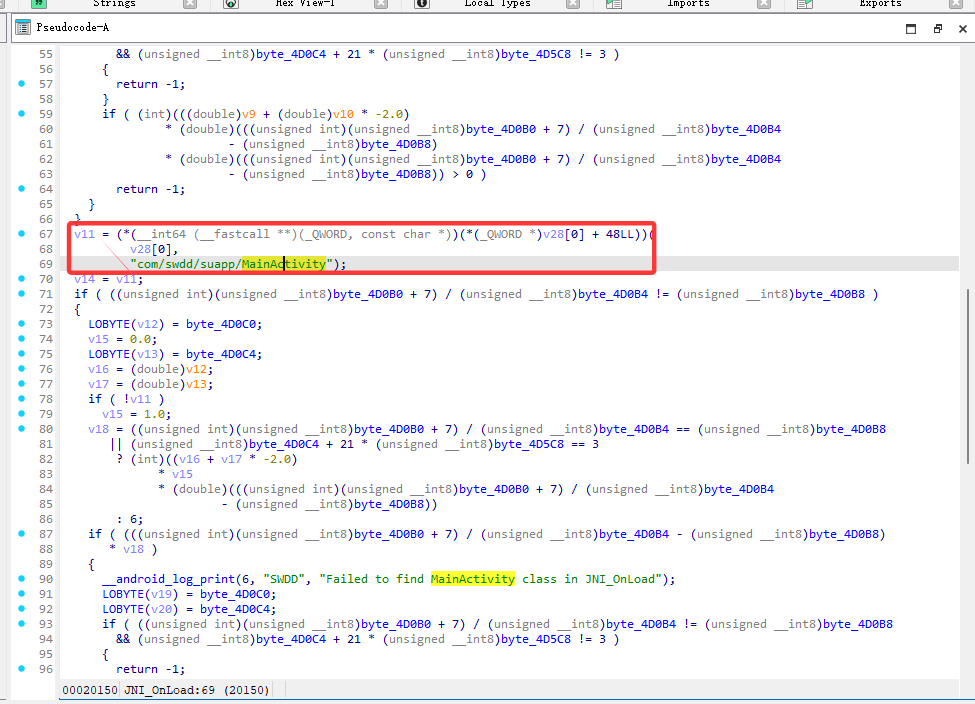Screen dimensions: 975x704
Task: Toggle breakpoint dot on line 67
Action: point(22,233)
